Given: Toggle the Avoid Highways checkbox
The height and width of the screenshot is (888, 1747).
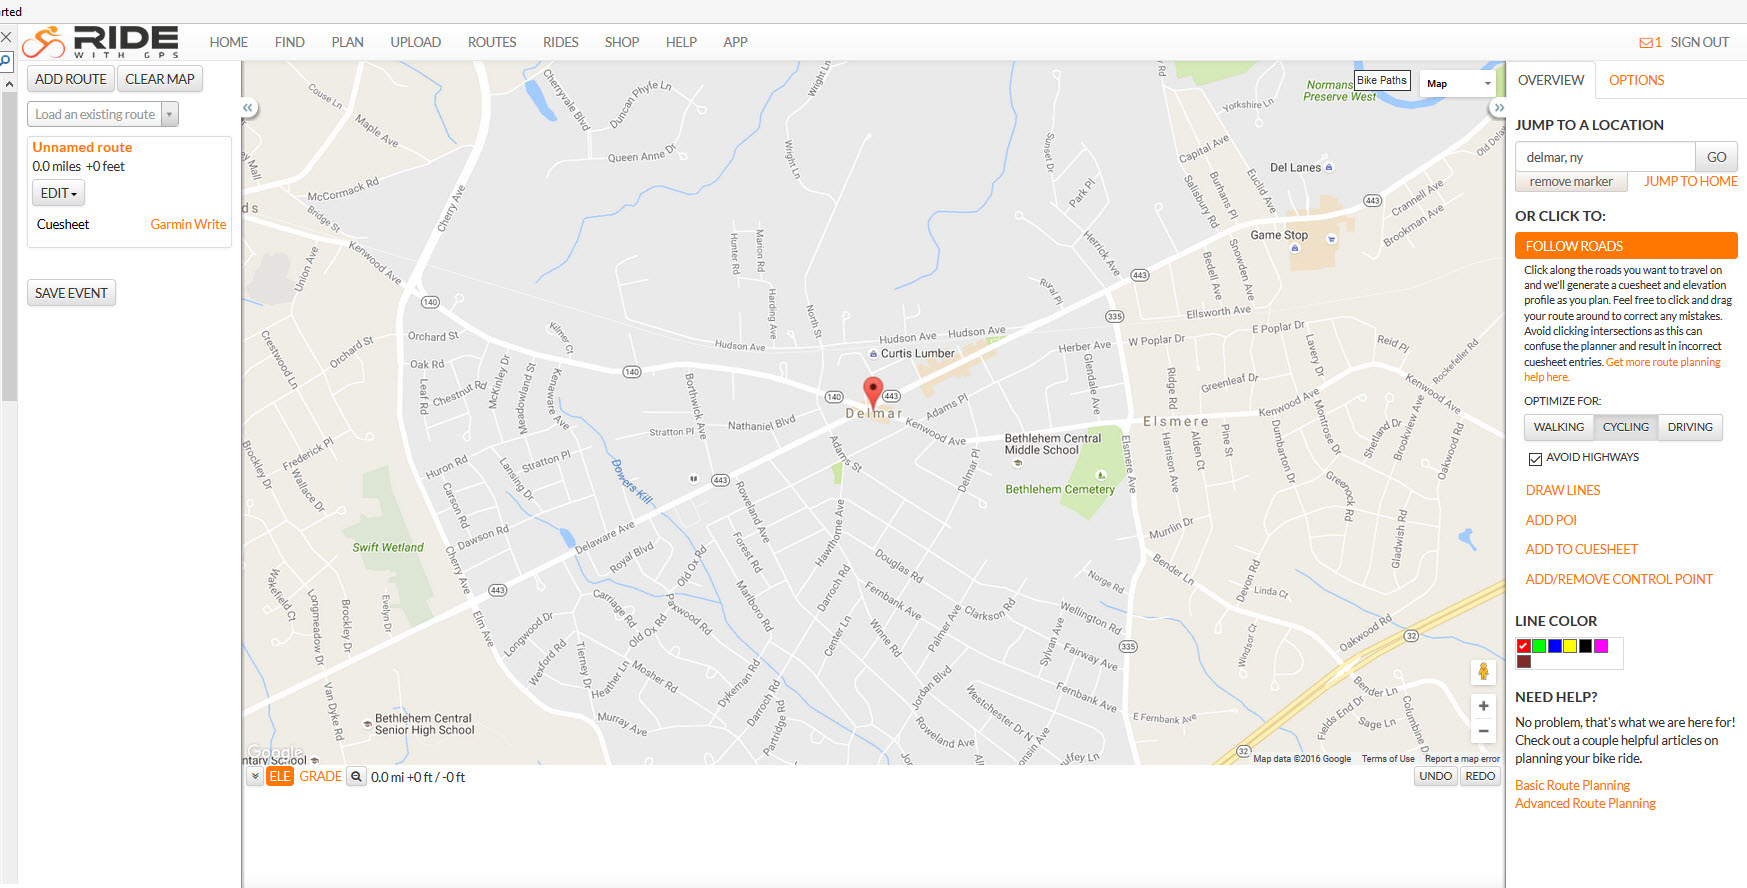Looking at the screenshot, I should [x=1535, y=459].
